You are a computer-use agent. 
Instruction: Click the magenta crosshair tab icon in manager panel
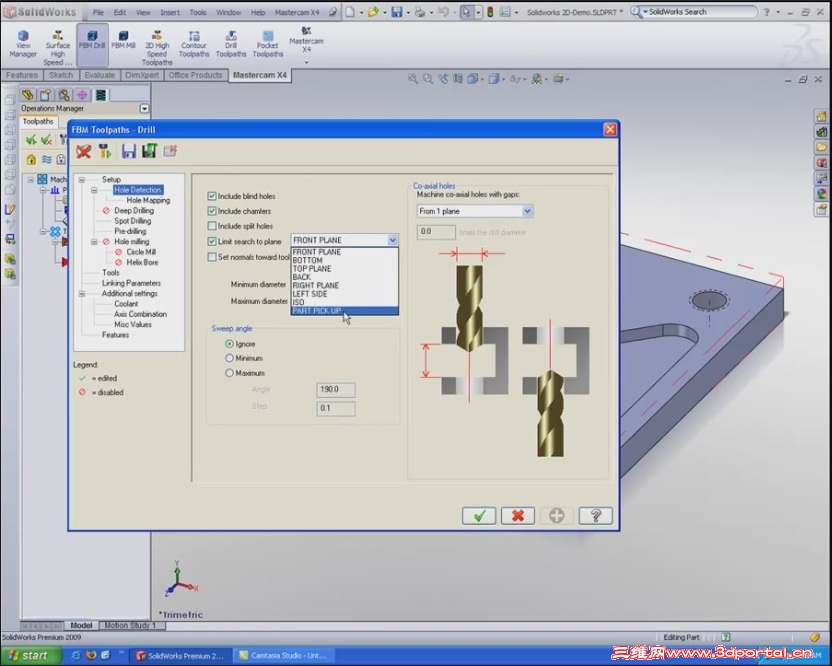click(82, 95)
